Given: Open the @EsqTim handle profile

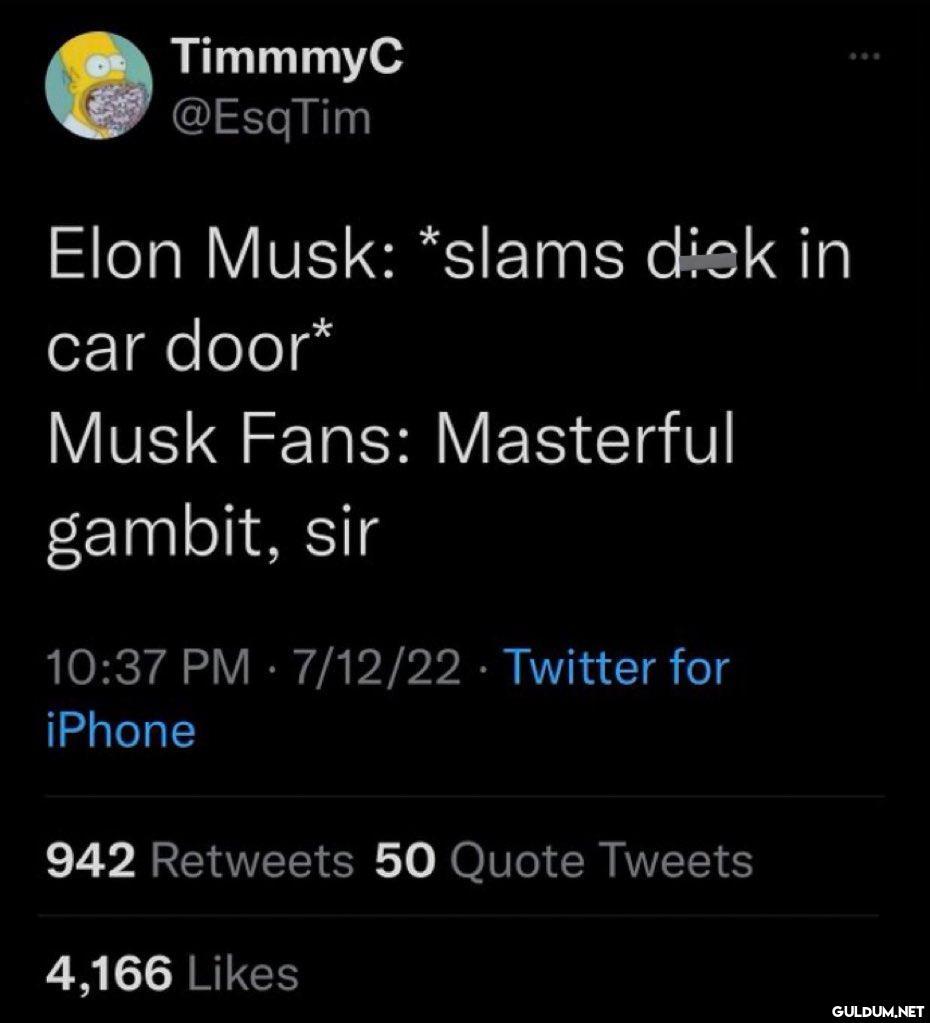Looking at the screenshot, I should [x=271, y=119].
